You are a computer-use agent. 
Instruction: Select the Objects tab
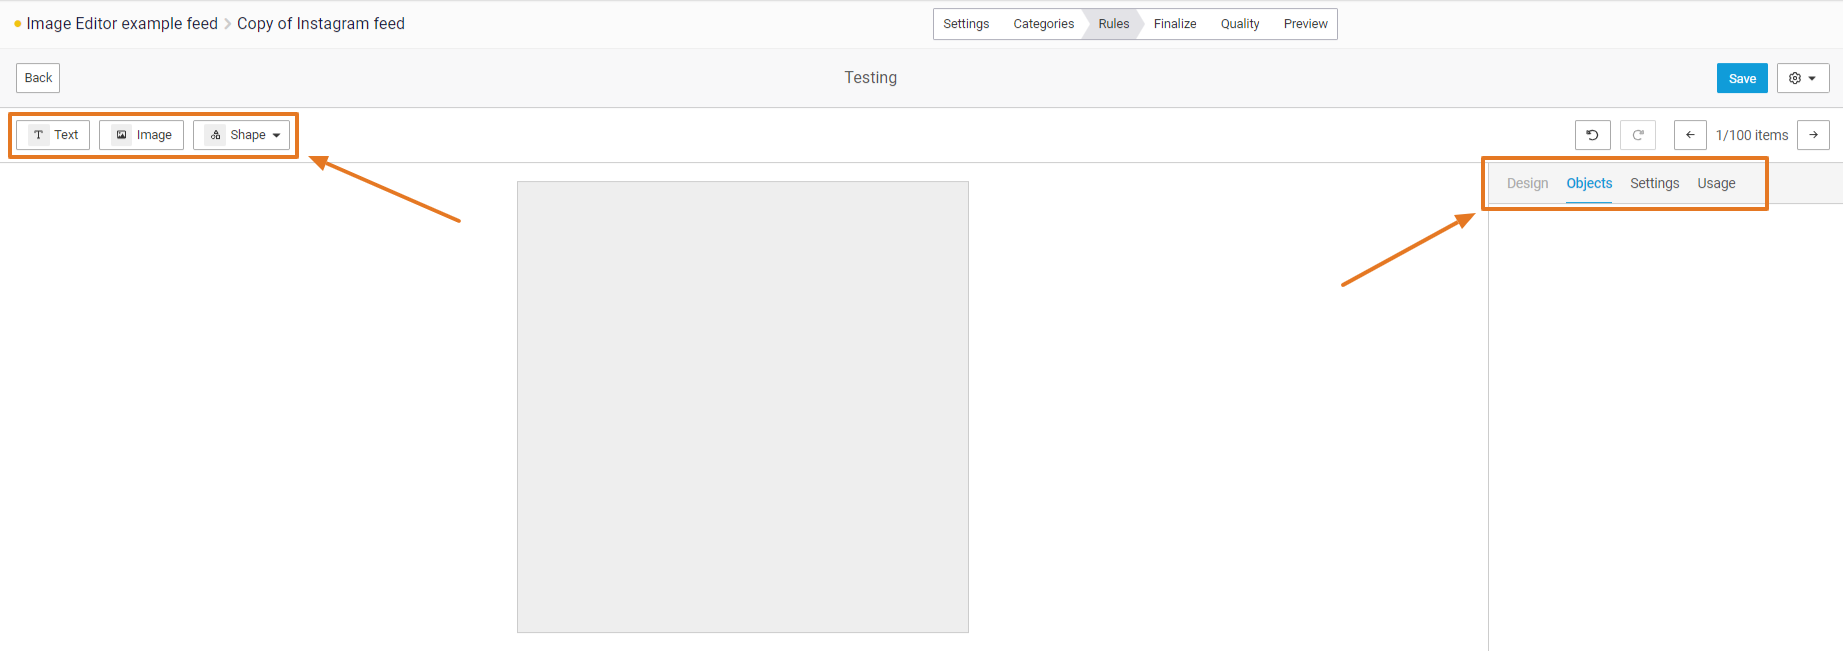coord(1589,184)
